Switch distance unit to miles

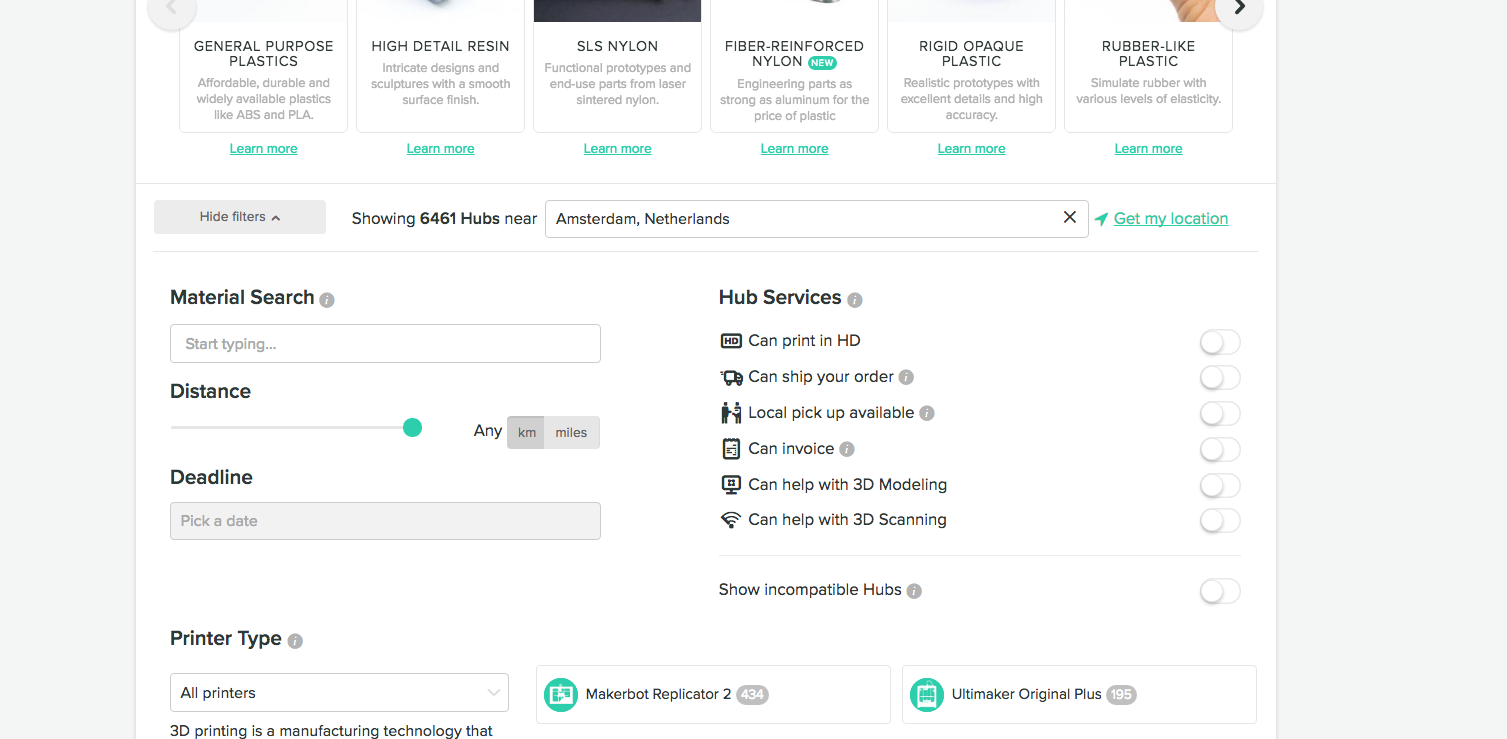tap(571, 433)
